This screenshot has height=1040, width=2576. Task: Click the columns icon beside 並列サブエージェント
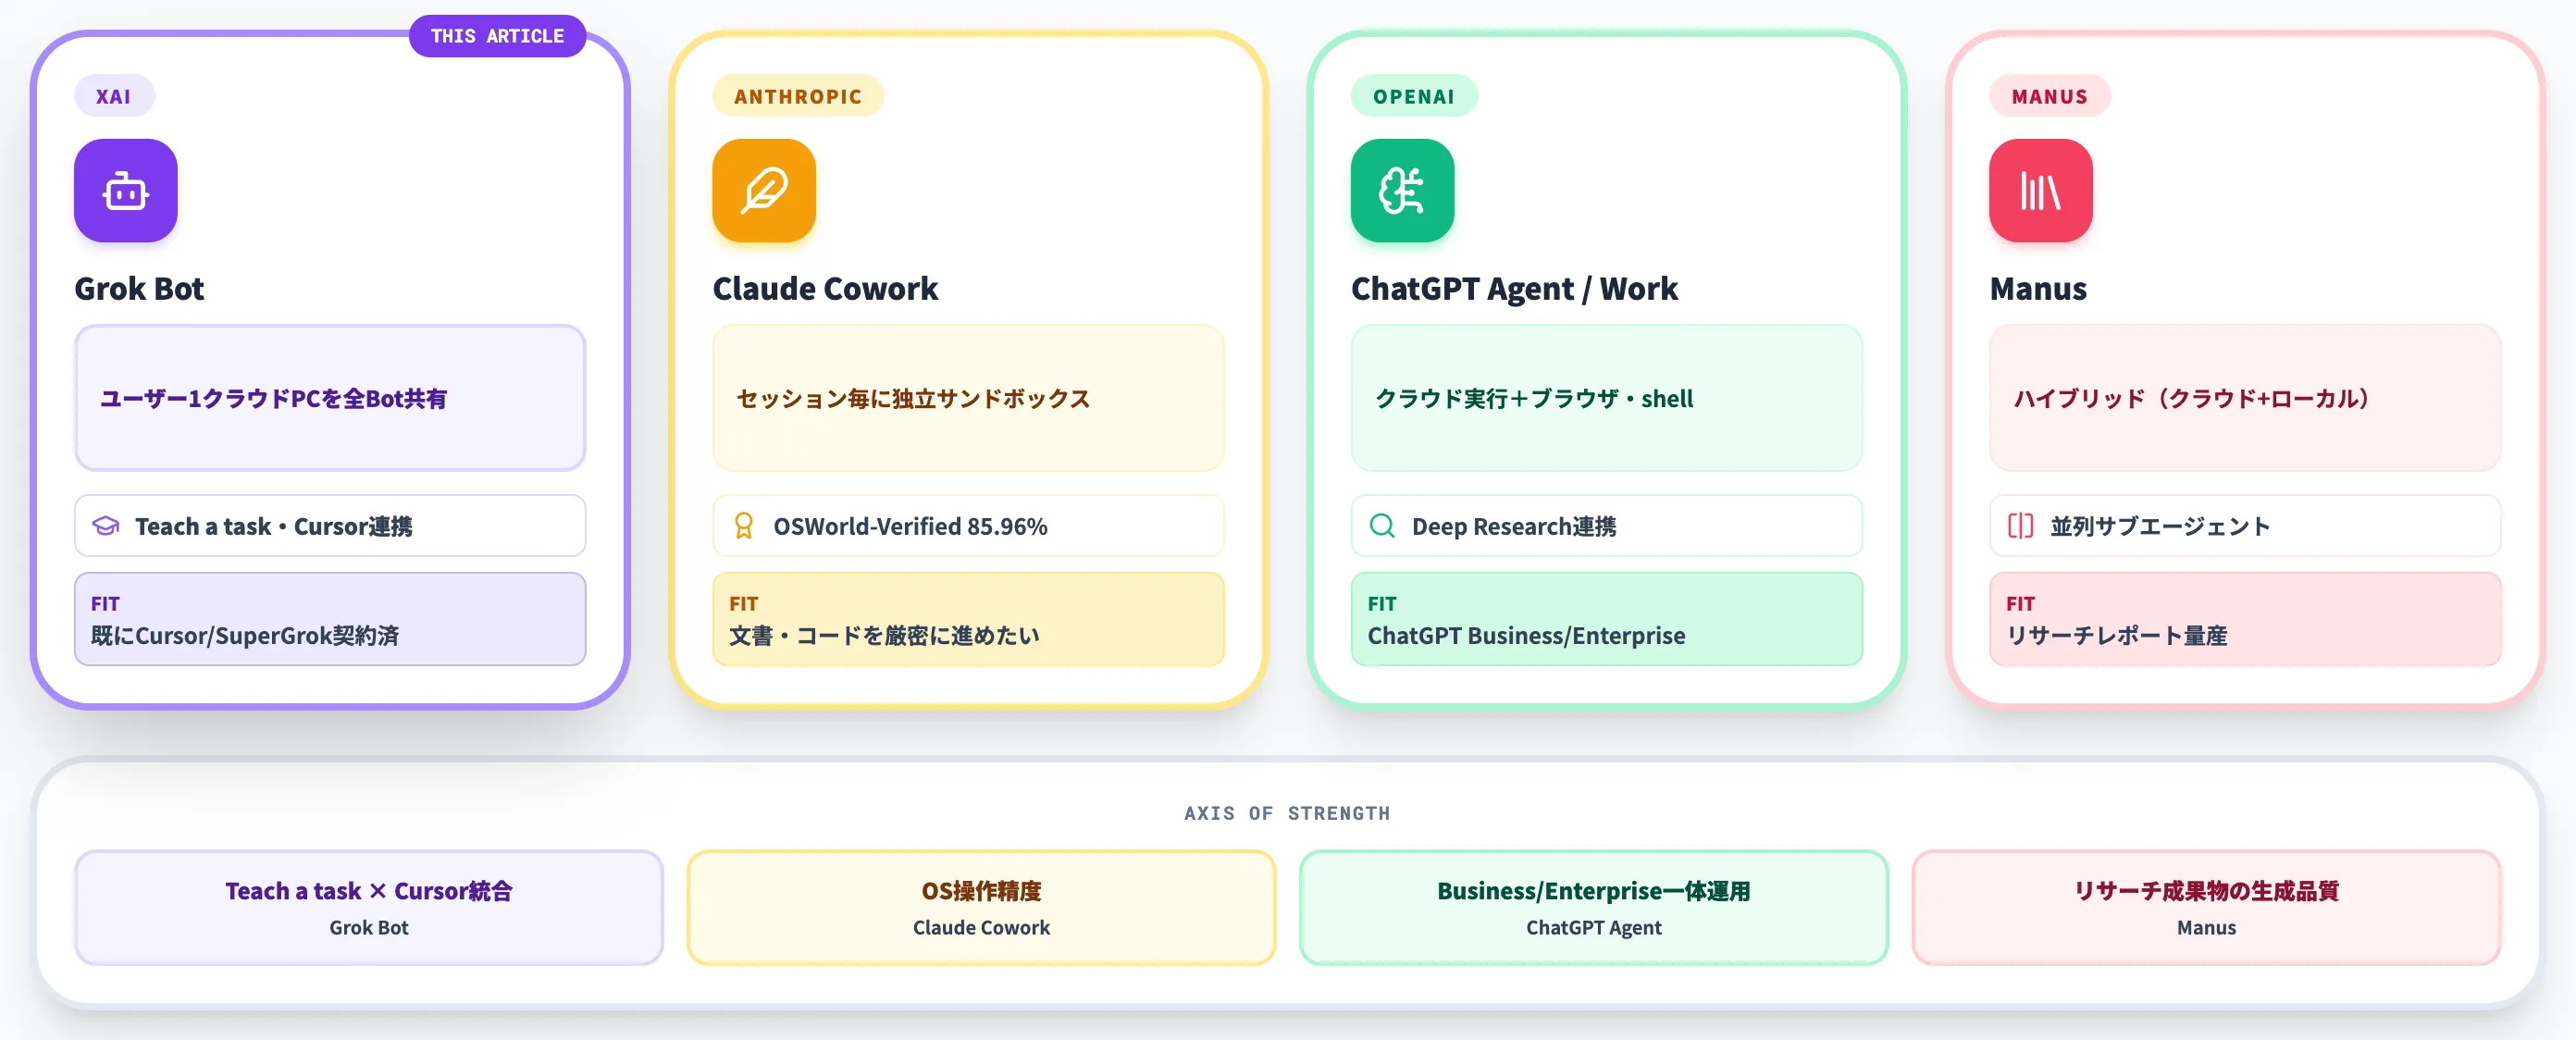pyautogui.click(x=2020, y=526)
